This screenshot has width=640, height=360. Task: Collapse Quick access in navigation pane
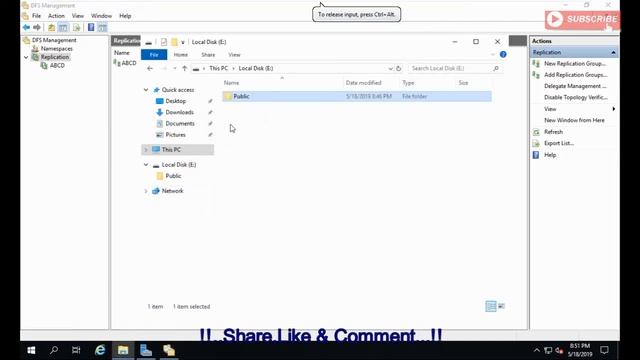pos(146,90)
